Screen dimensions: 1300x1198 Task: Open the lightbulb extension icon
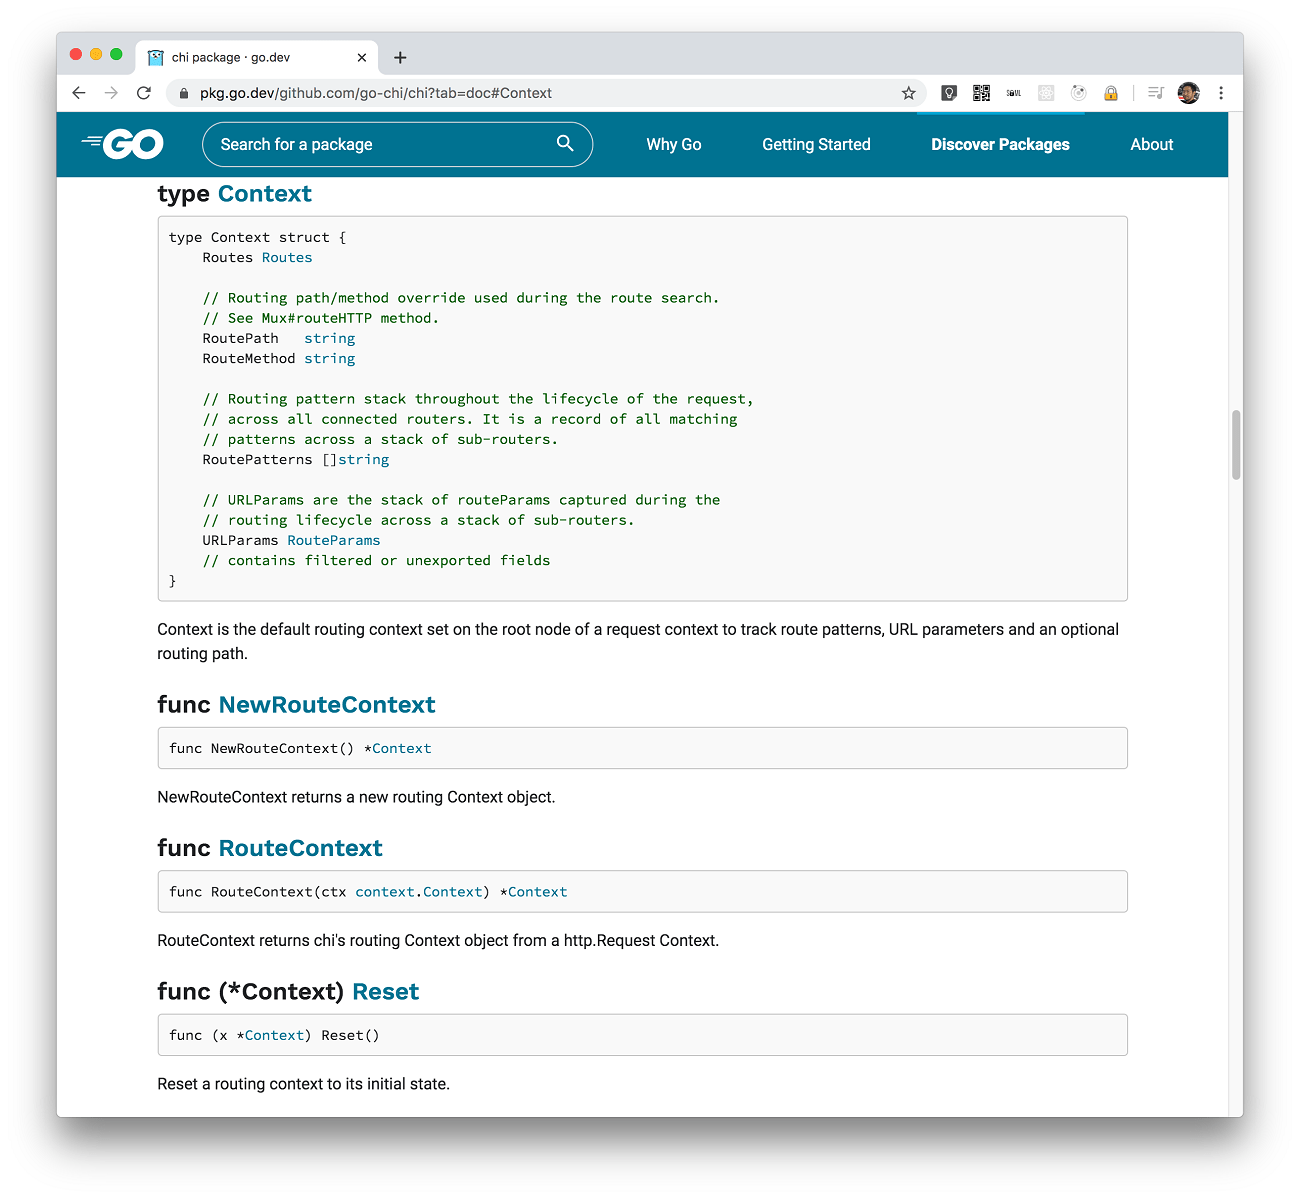point(949,93)
